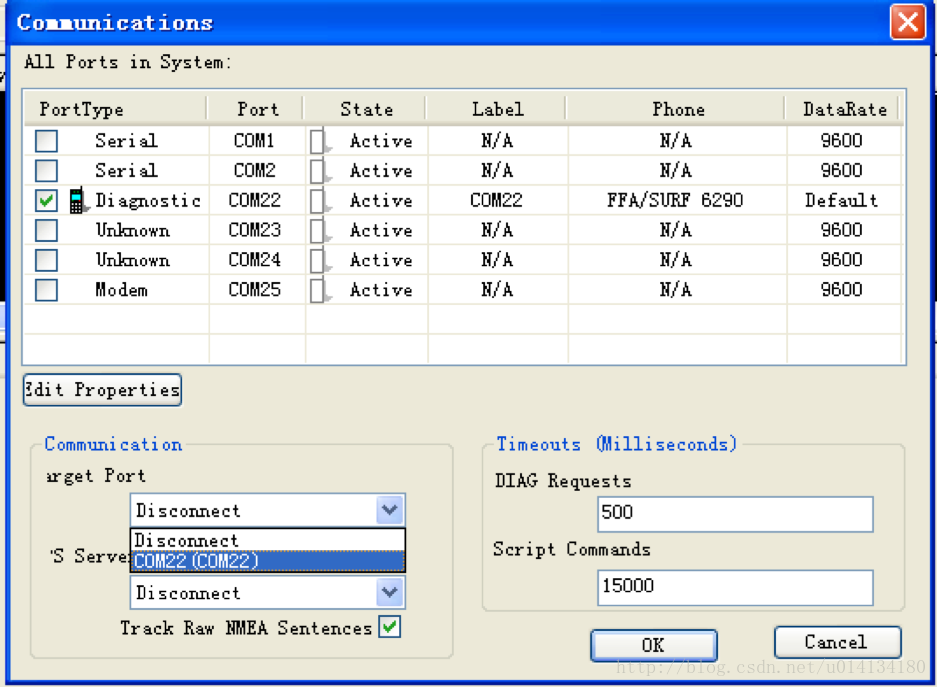Select COM22 (COM22) from the dropdown list
937x687 pixels.
click(x=268, y=561)
